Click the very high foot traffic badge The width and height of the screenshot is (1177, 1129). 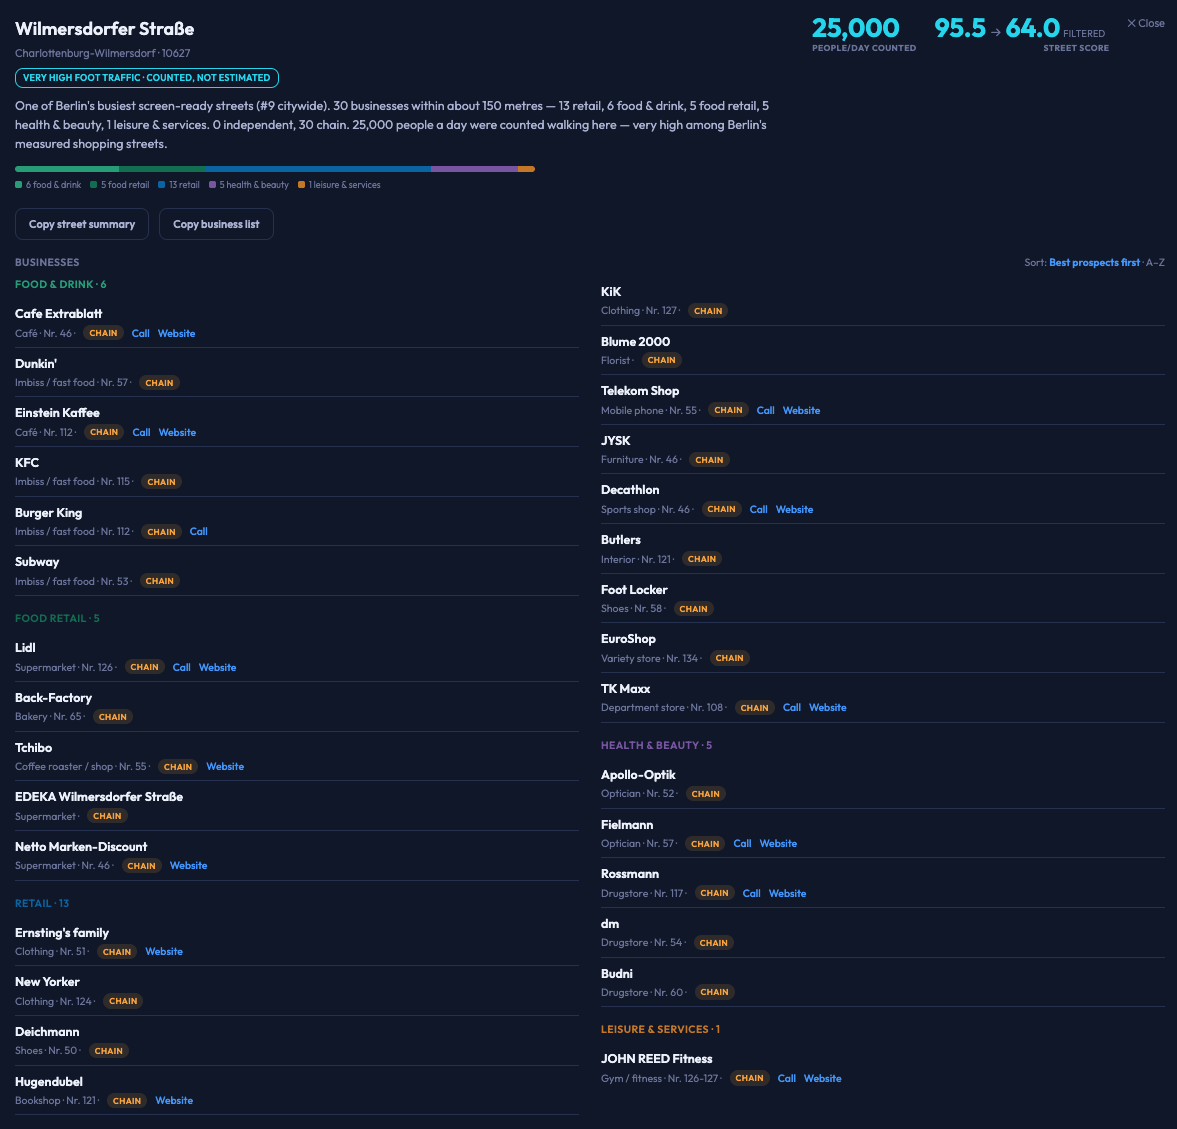(x=147, y=78)
